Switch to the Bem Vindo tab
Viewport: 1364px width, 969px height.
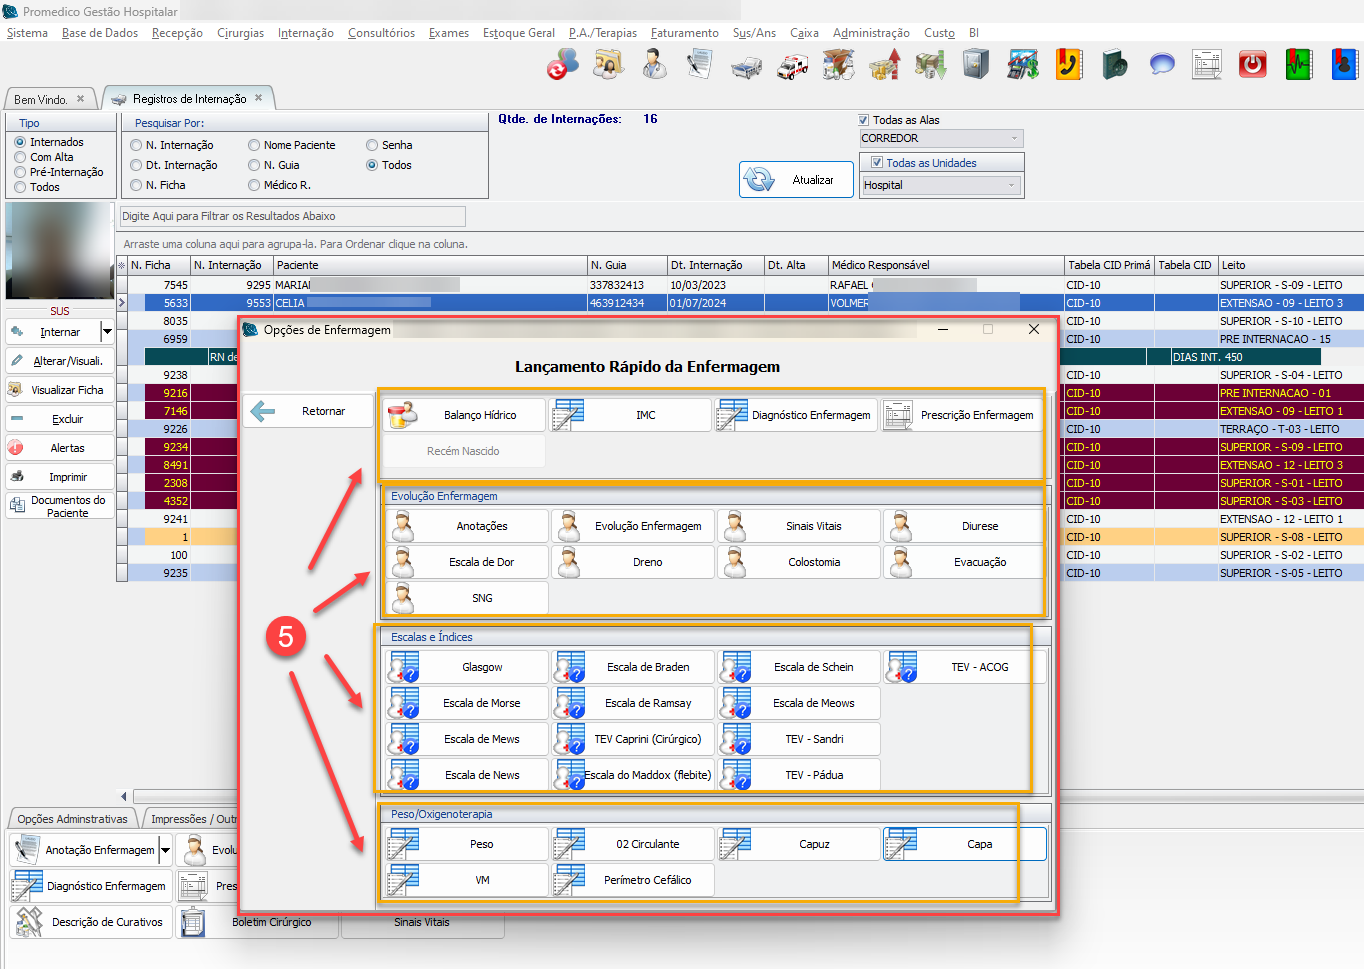[41, 100]
